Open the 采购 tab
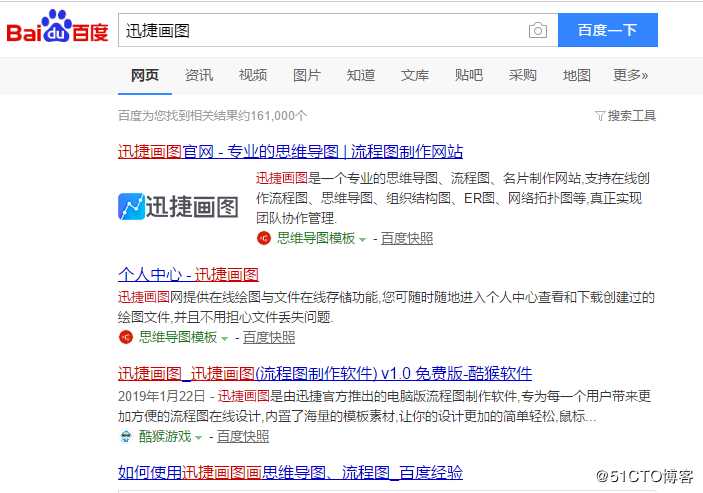Screen dimensions: 703x493 tap(522, 75)
